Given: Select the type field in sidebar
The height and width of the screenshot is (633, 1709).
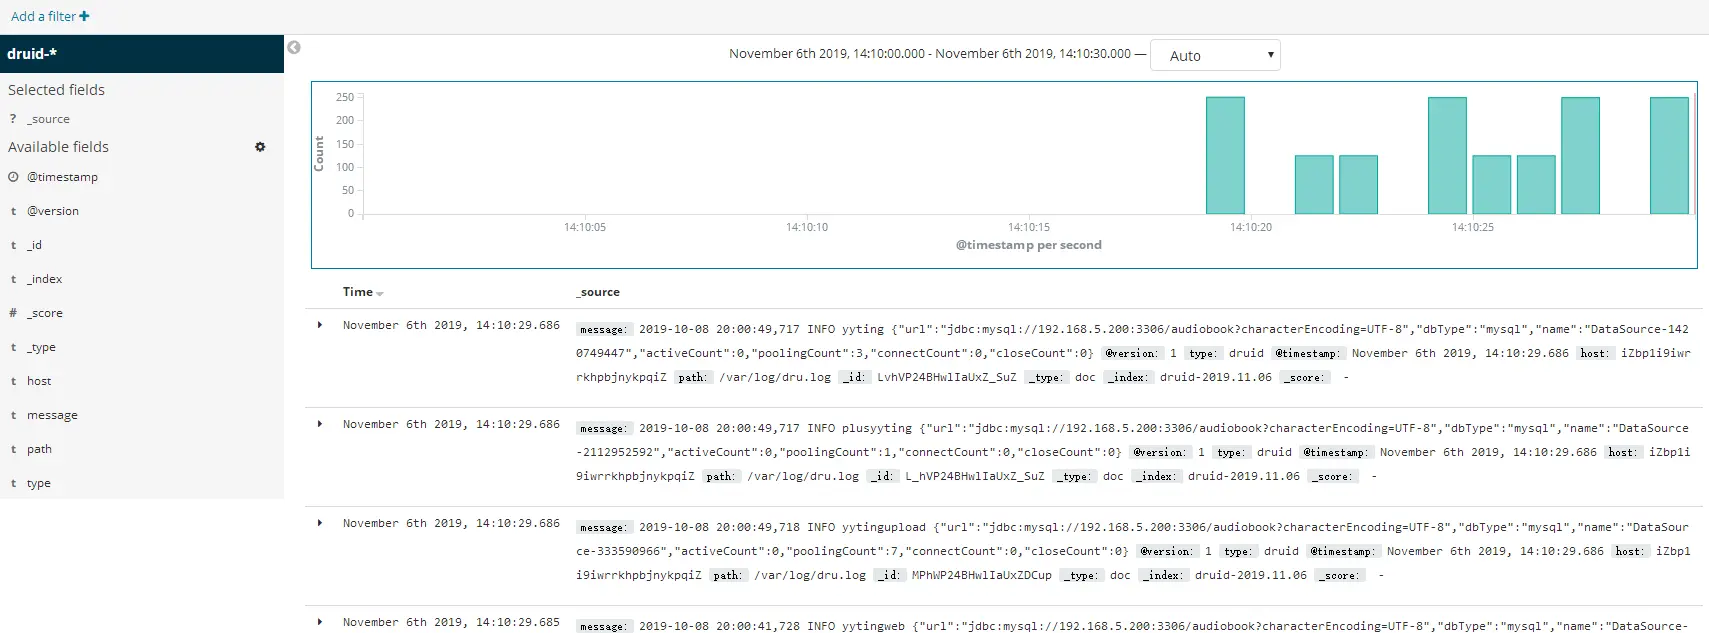Looking at the screenshot, I should pyautogui.click(x=39, y=483).
